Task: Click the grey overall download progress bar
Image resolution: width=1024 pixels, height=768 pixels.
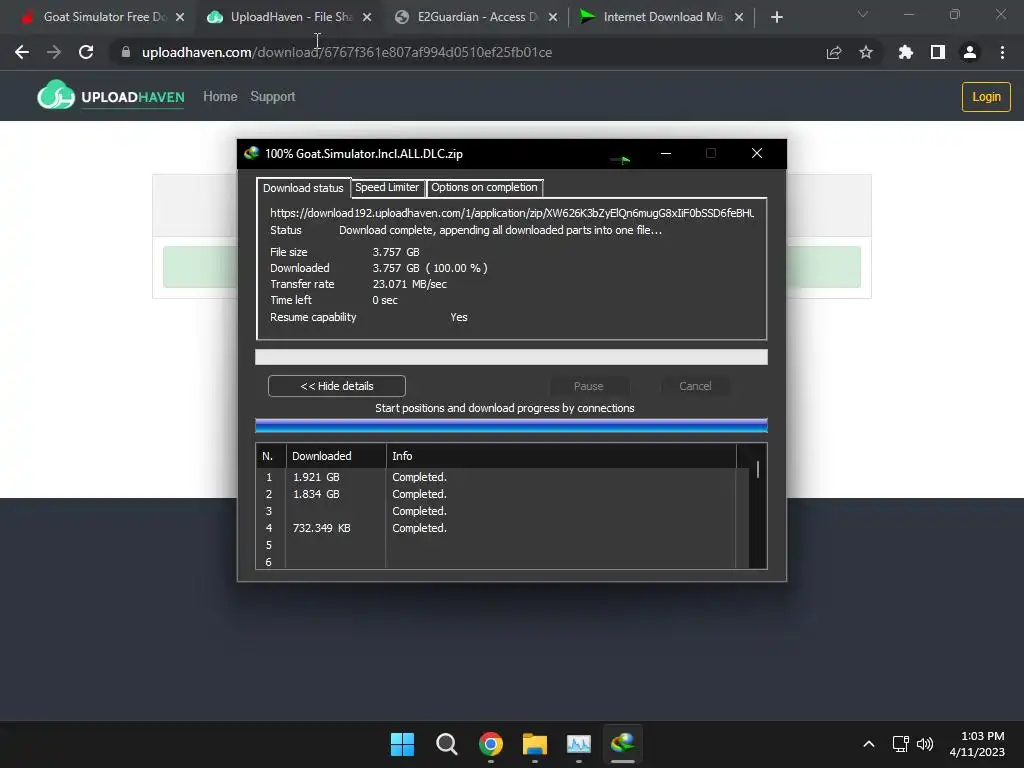Action: coord(511,357)
